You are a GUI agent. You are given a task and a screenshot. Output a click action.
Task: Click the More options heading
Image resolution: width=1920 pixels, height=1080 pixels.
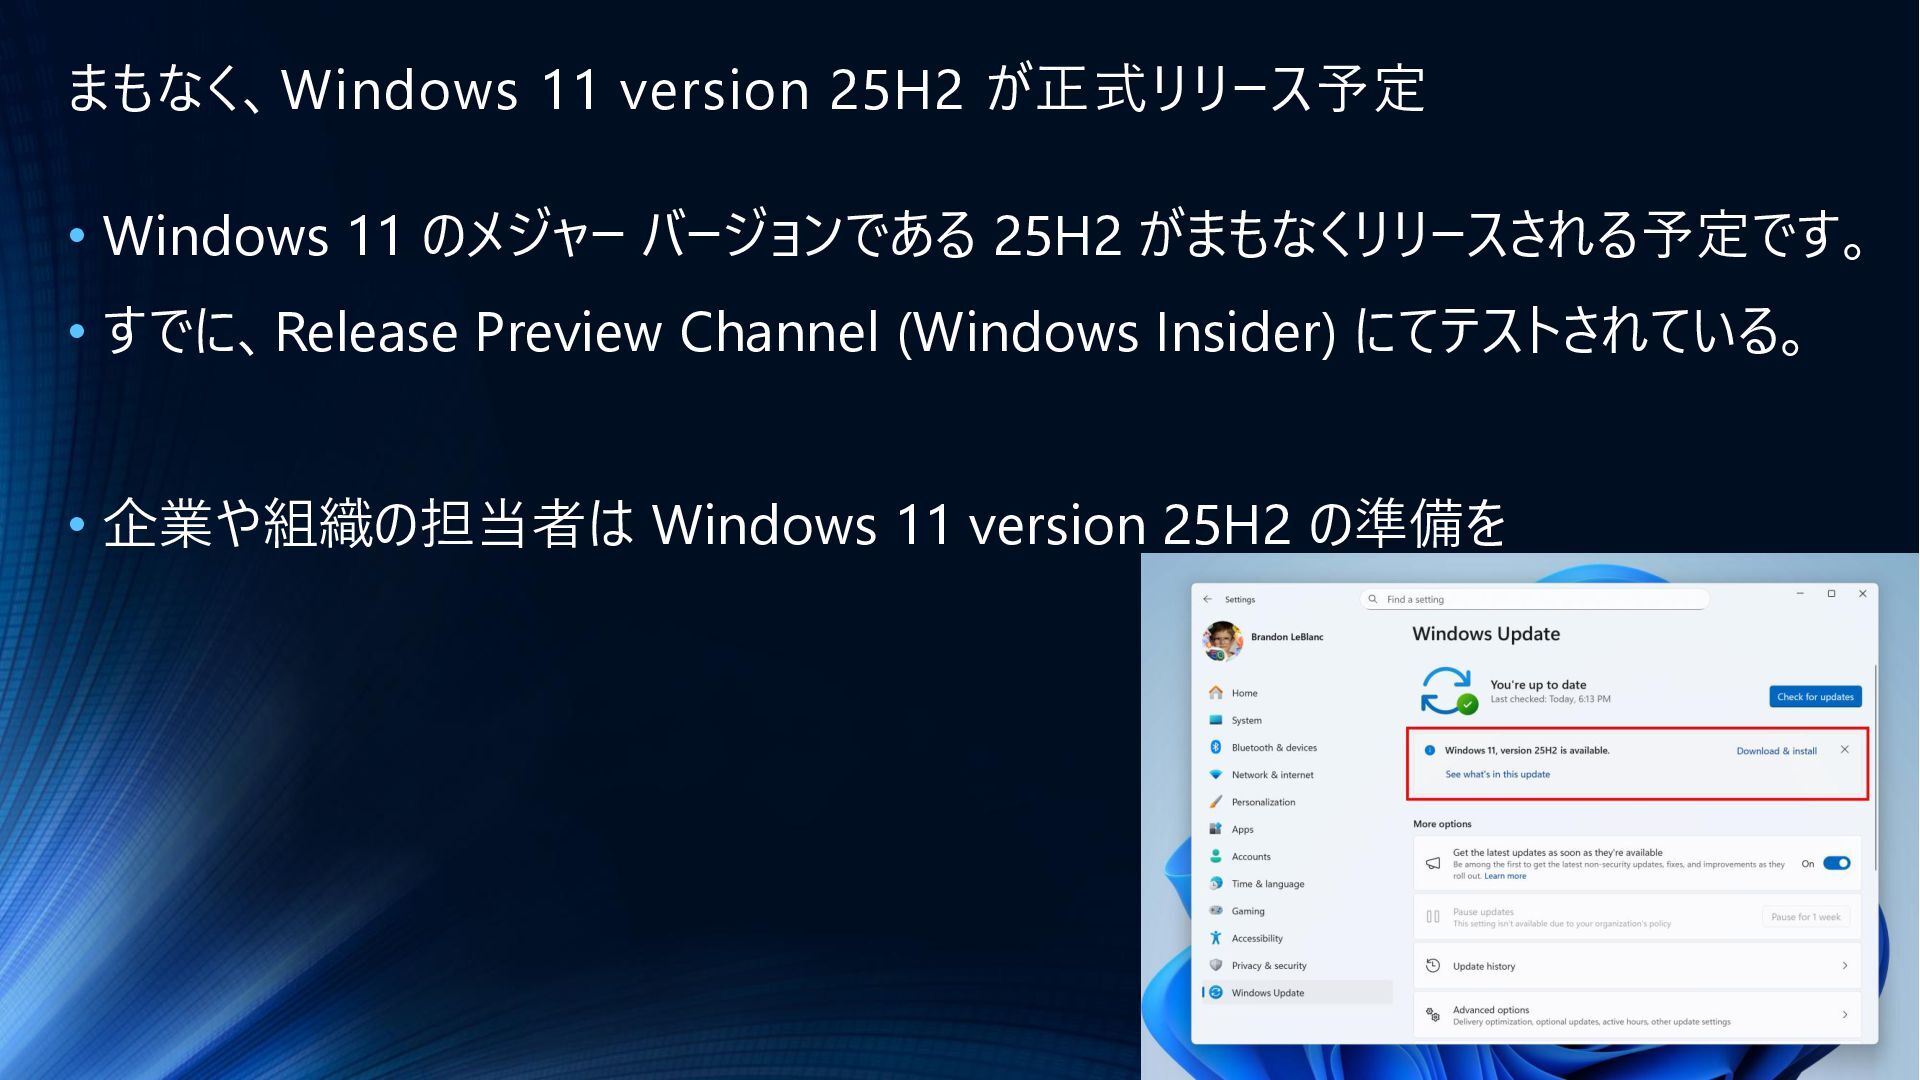1442,824
